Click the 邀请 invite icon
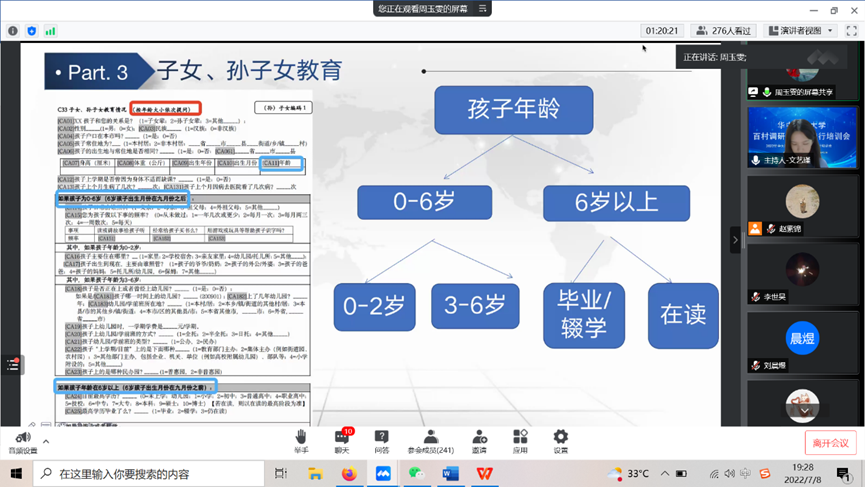This screenshot has width=865, height=487. click(480, 438)
